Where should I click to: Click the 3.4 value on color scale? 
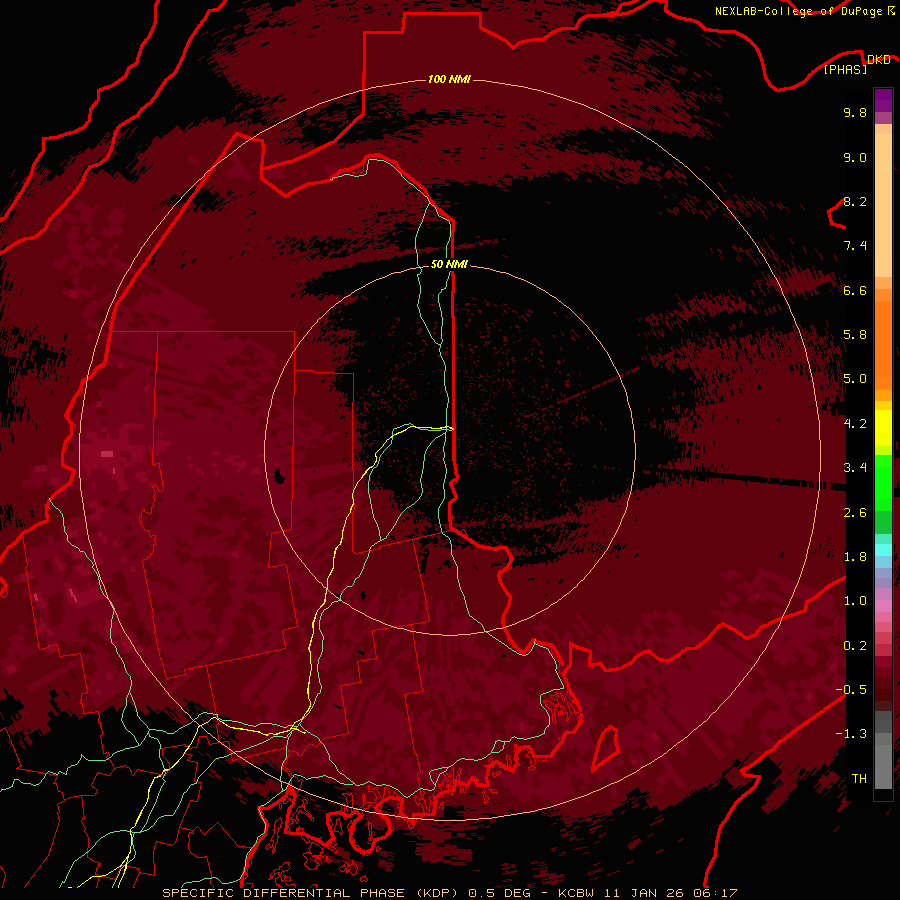[x=855, y=468]
